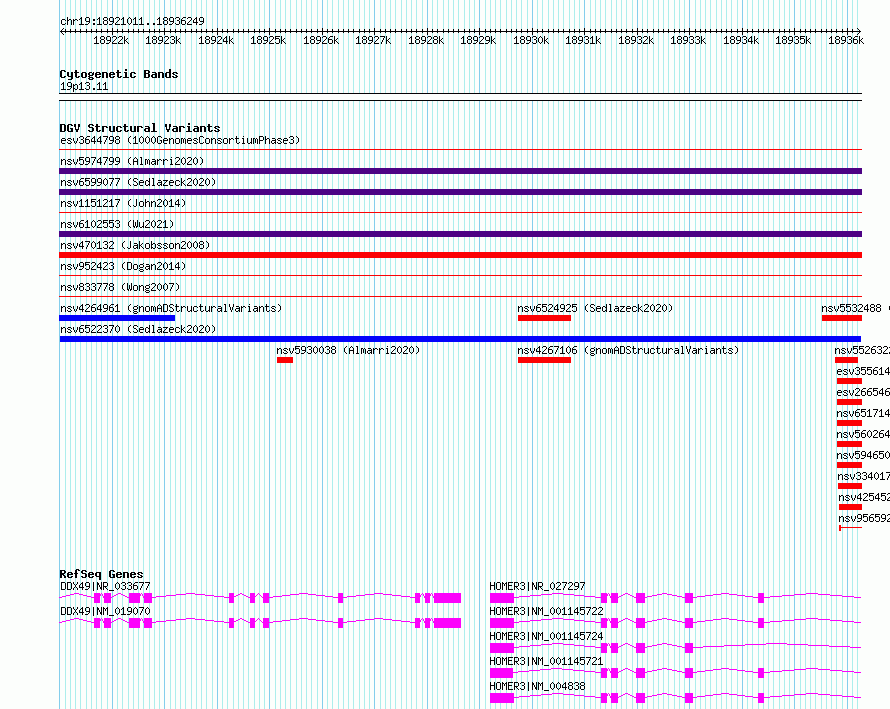Open variant nsv833778 (Wong2007) label
The image size is (890, 709).
click(120, 287)
